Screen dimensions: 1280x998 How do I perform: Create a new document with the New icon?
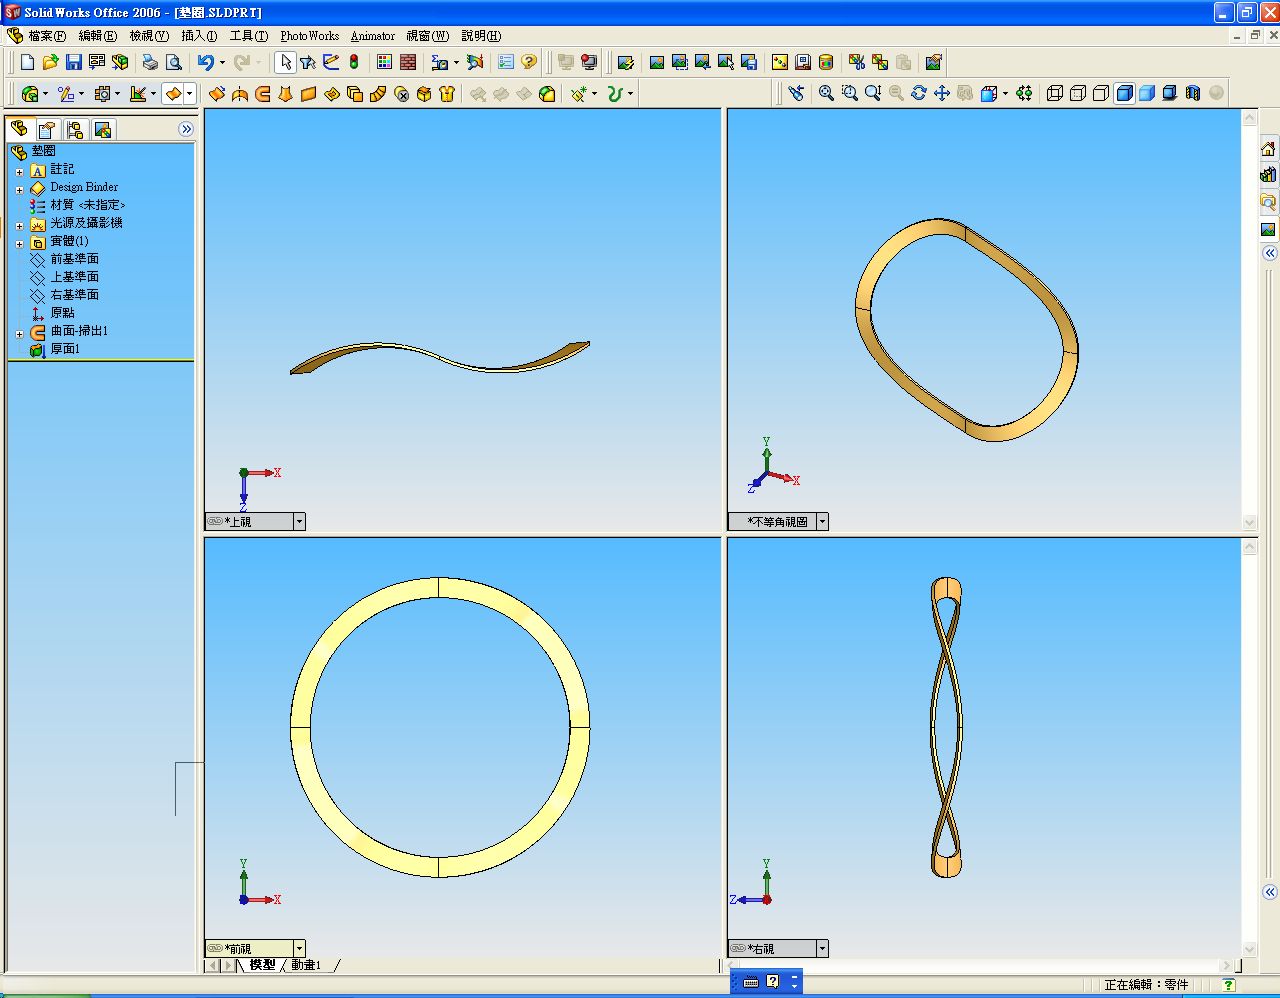(28, 62)
